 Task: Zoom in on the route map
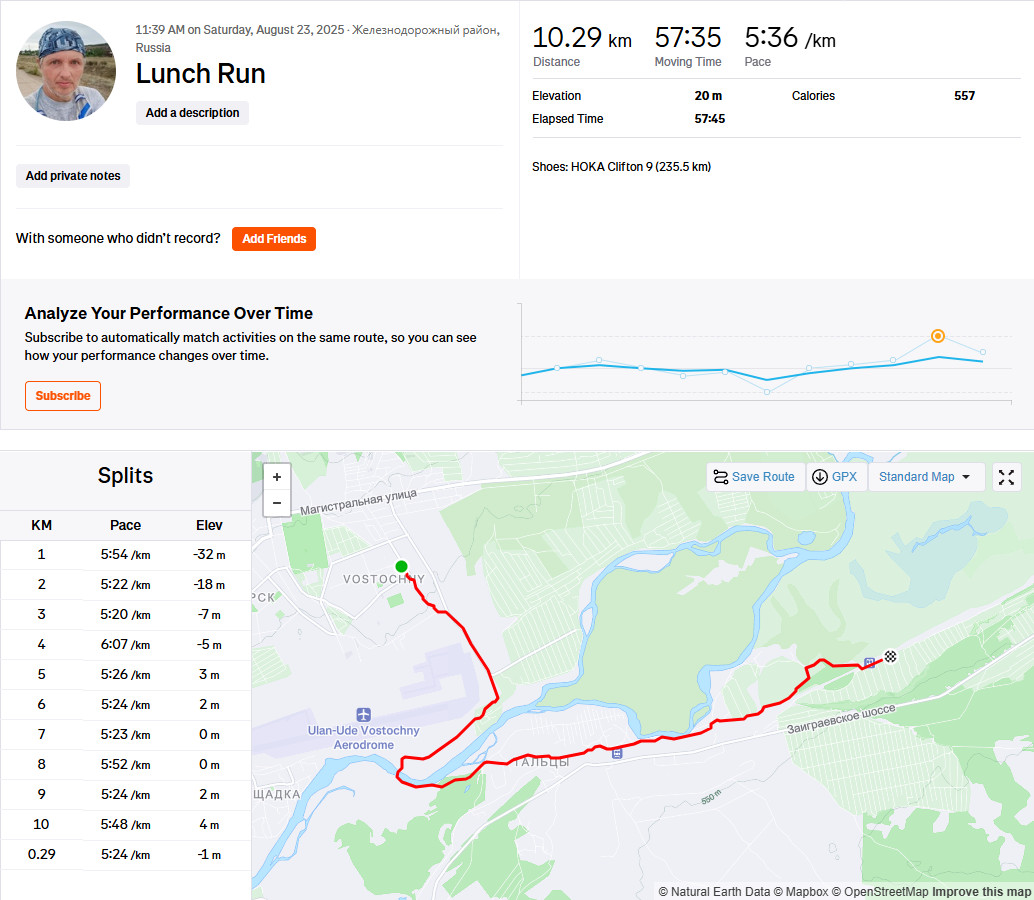coord(277,477)
